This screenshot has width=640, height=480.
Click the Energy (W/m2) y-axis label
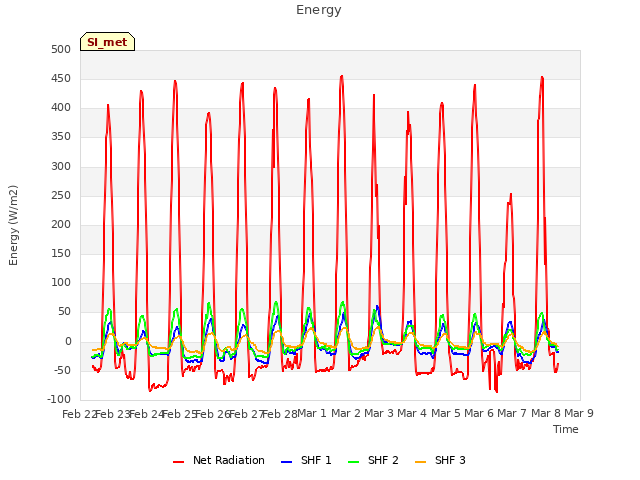[13, 225]
